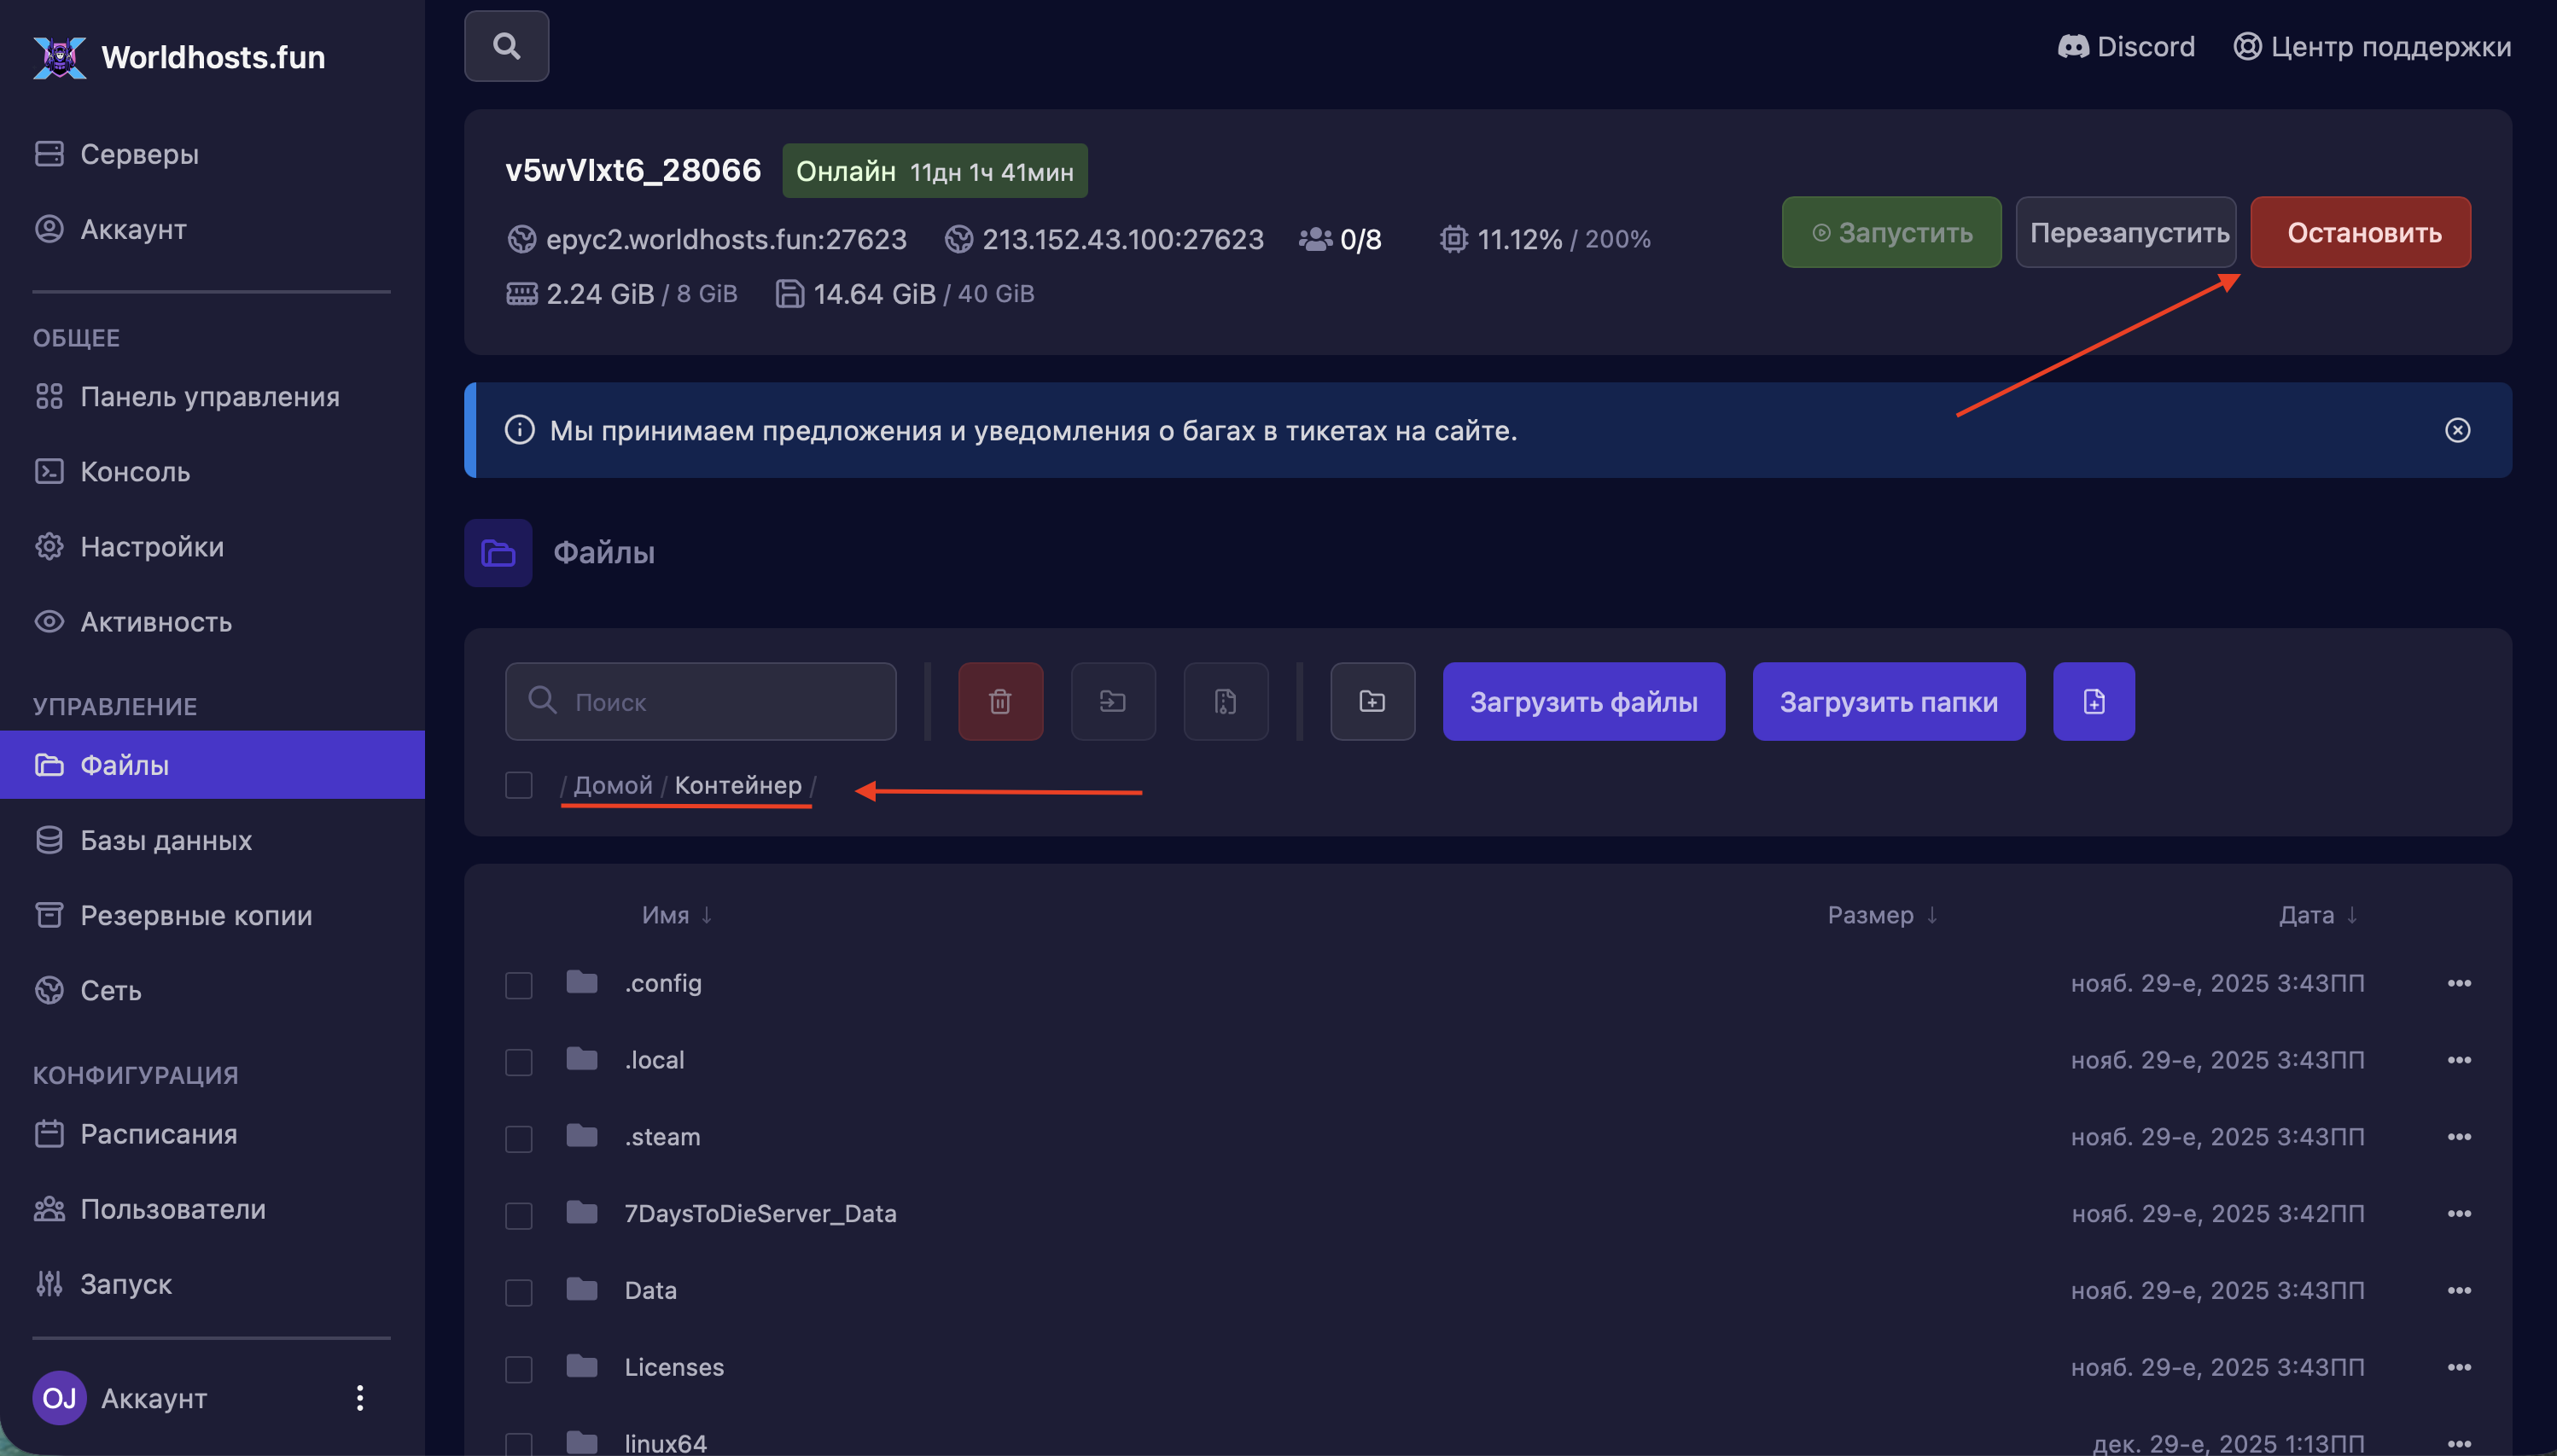Click the new file icon button
Image resolution: width=2557 pixels, height=1456 pixels.
pyautogui.click(x=2093, y=701)
